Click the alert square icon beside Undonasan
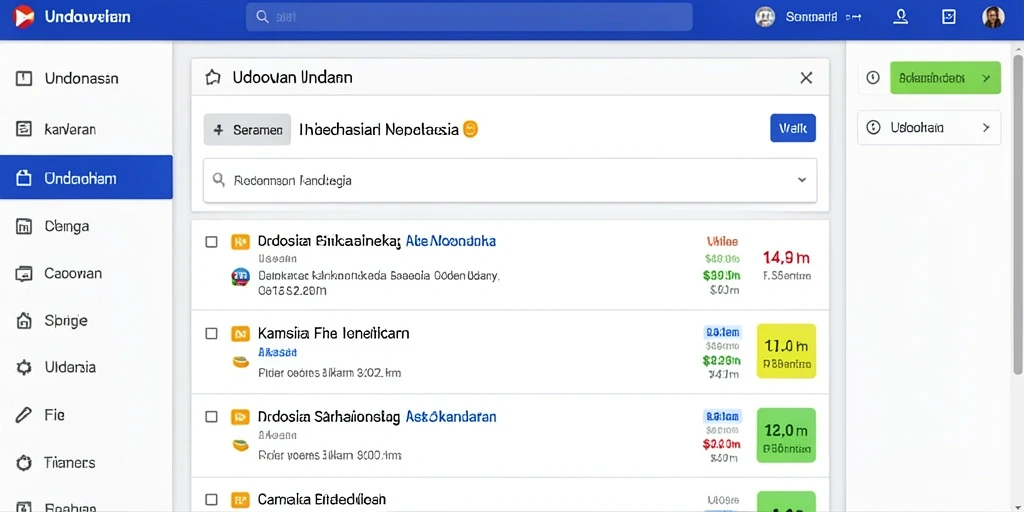The width and height of the screenshot is (1024, 512). point(24,79)
